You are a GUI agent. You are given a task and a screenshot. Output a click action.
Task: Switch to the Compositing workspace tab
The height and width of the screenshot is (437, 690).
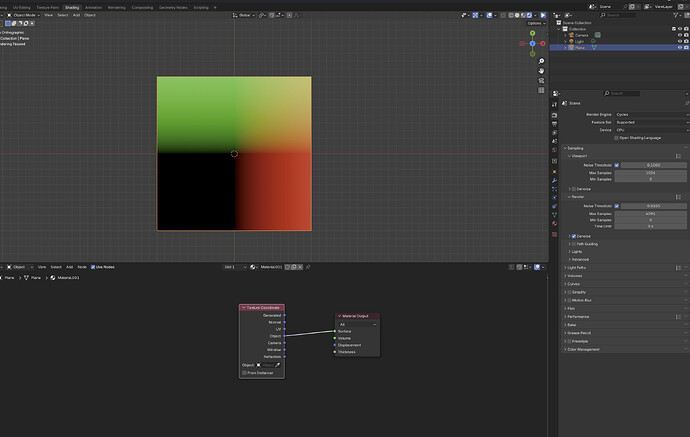pyautogui.click(x=142, y=7)
